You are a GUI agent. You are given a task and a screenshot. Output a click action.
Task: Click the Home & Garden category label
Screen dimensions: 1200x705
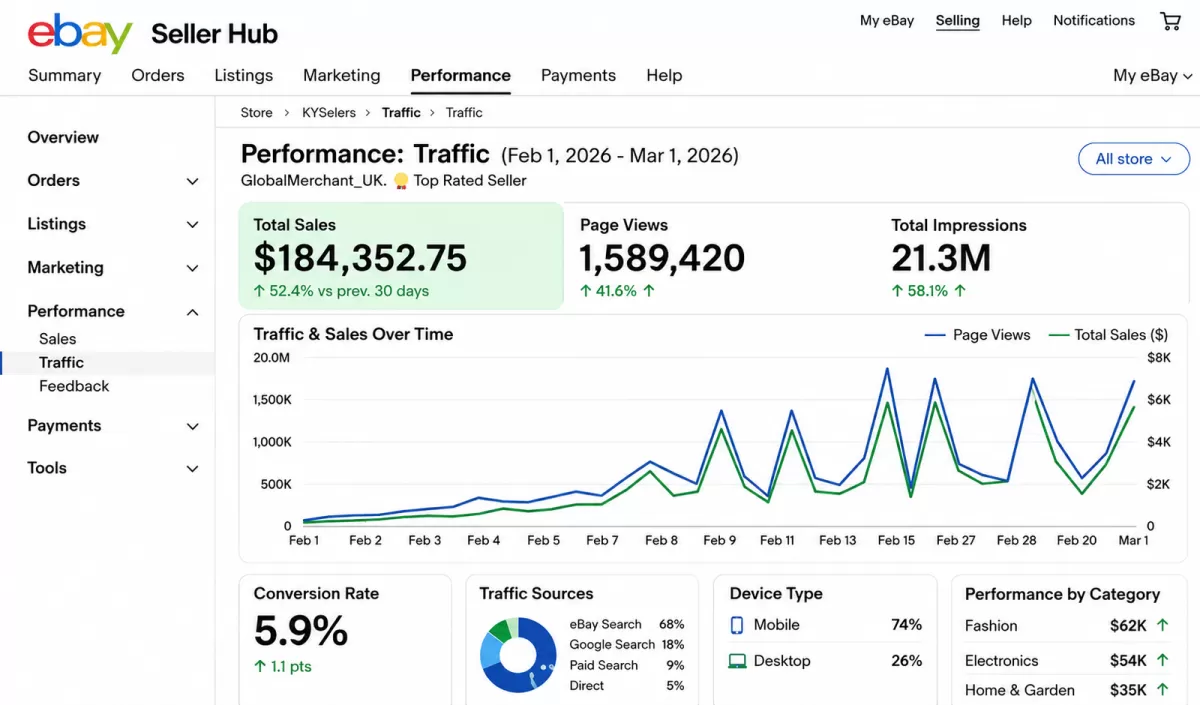(1020, 690)
